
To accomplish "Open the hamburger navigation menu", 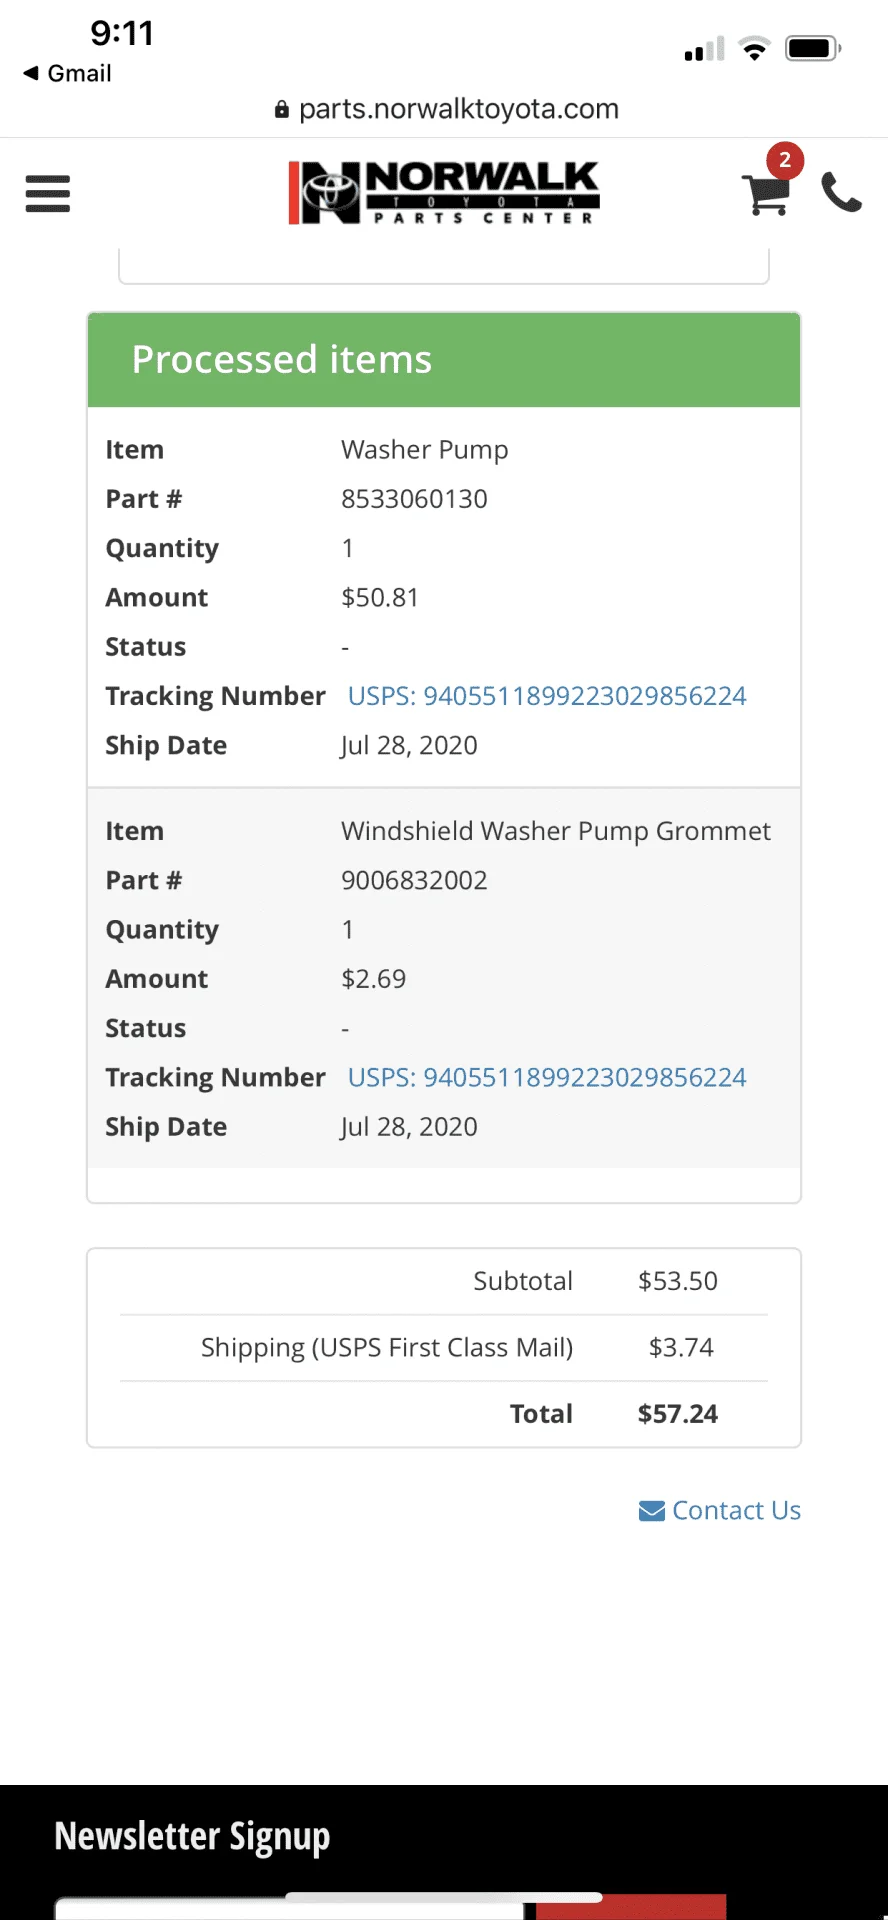I will click(48, 193).
